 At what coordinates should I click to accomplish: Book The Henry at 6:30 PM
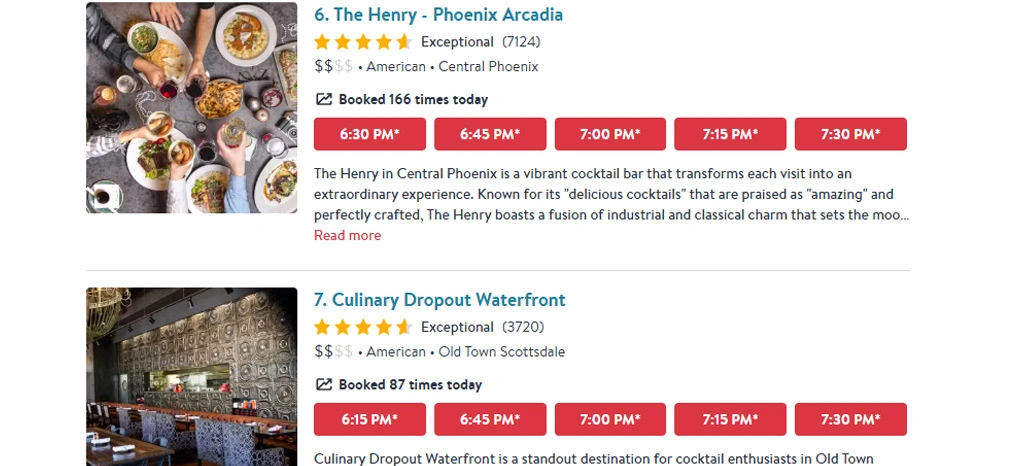point(370,134)
